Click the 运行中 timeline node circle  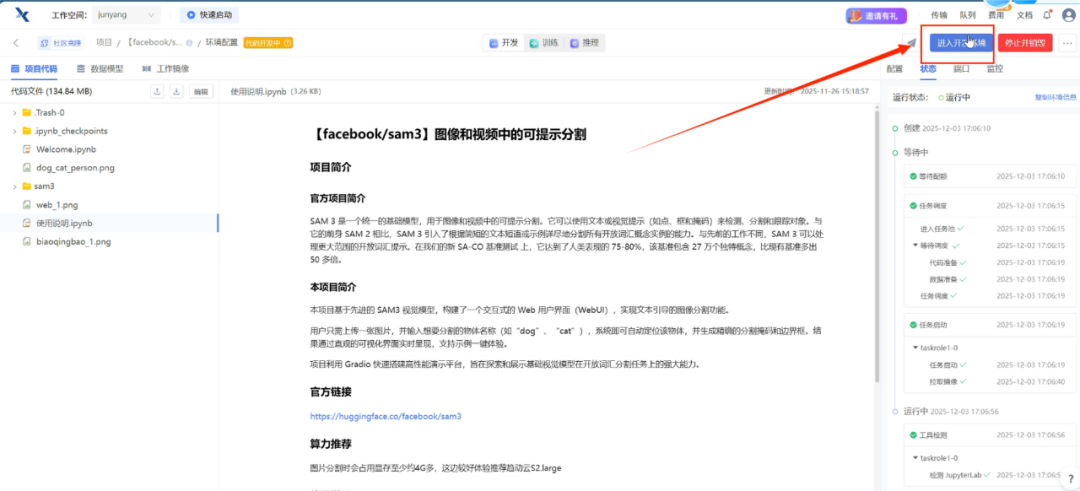pyautogui.click(x=895, y=411)
